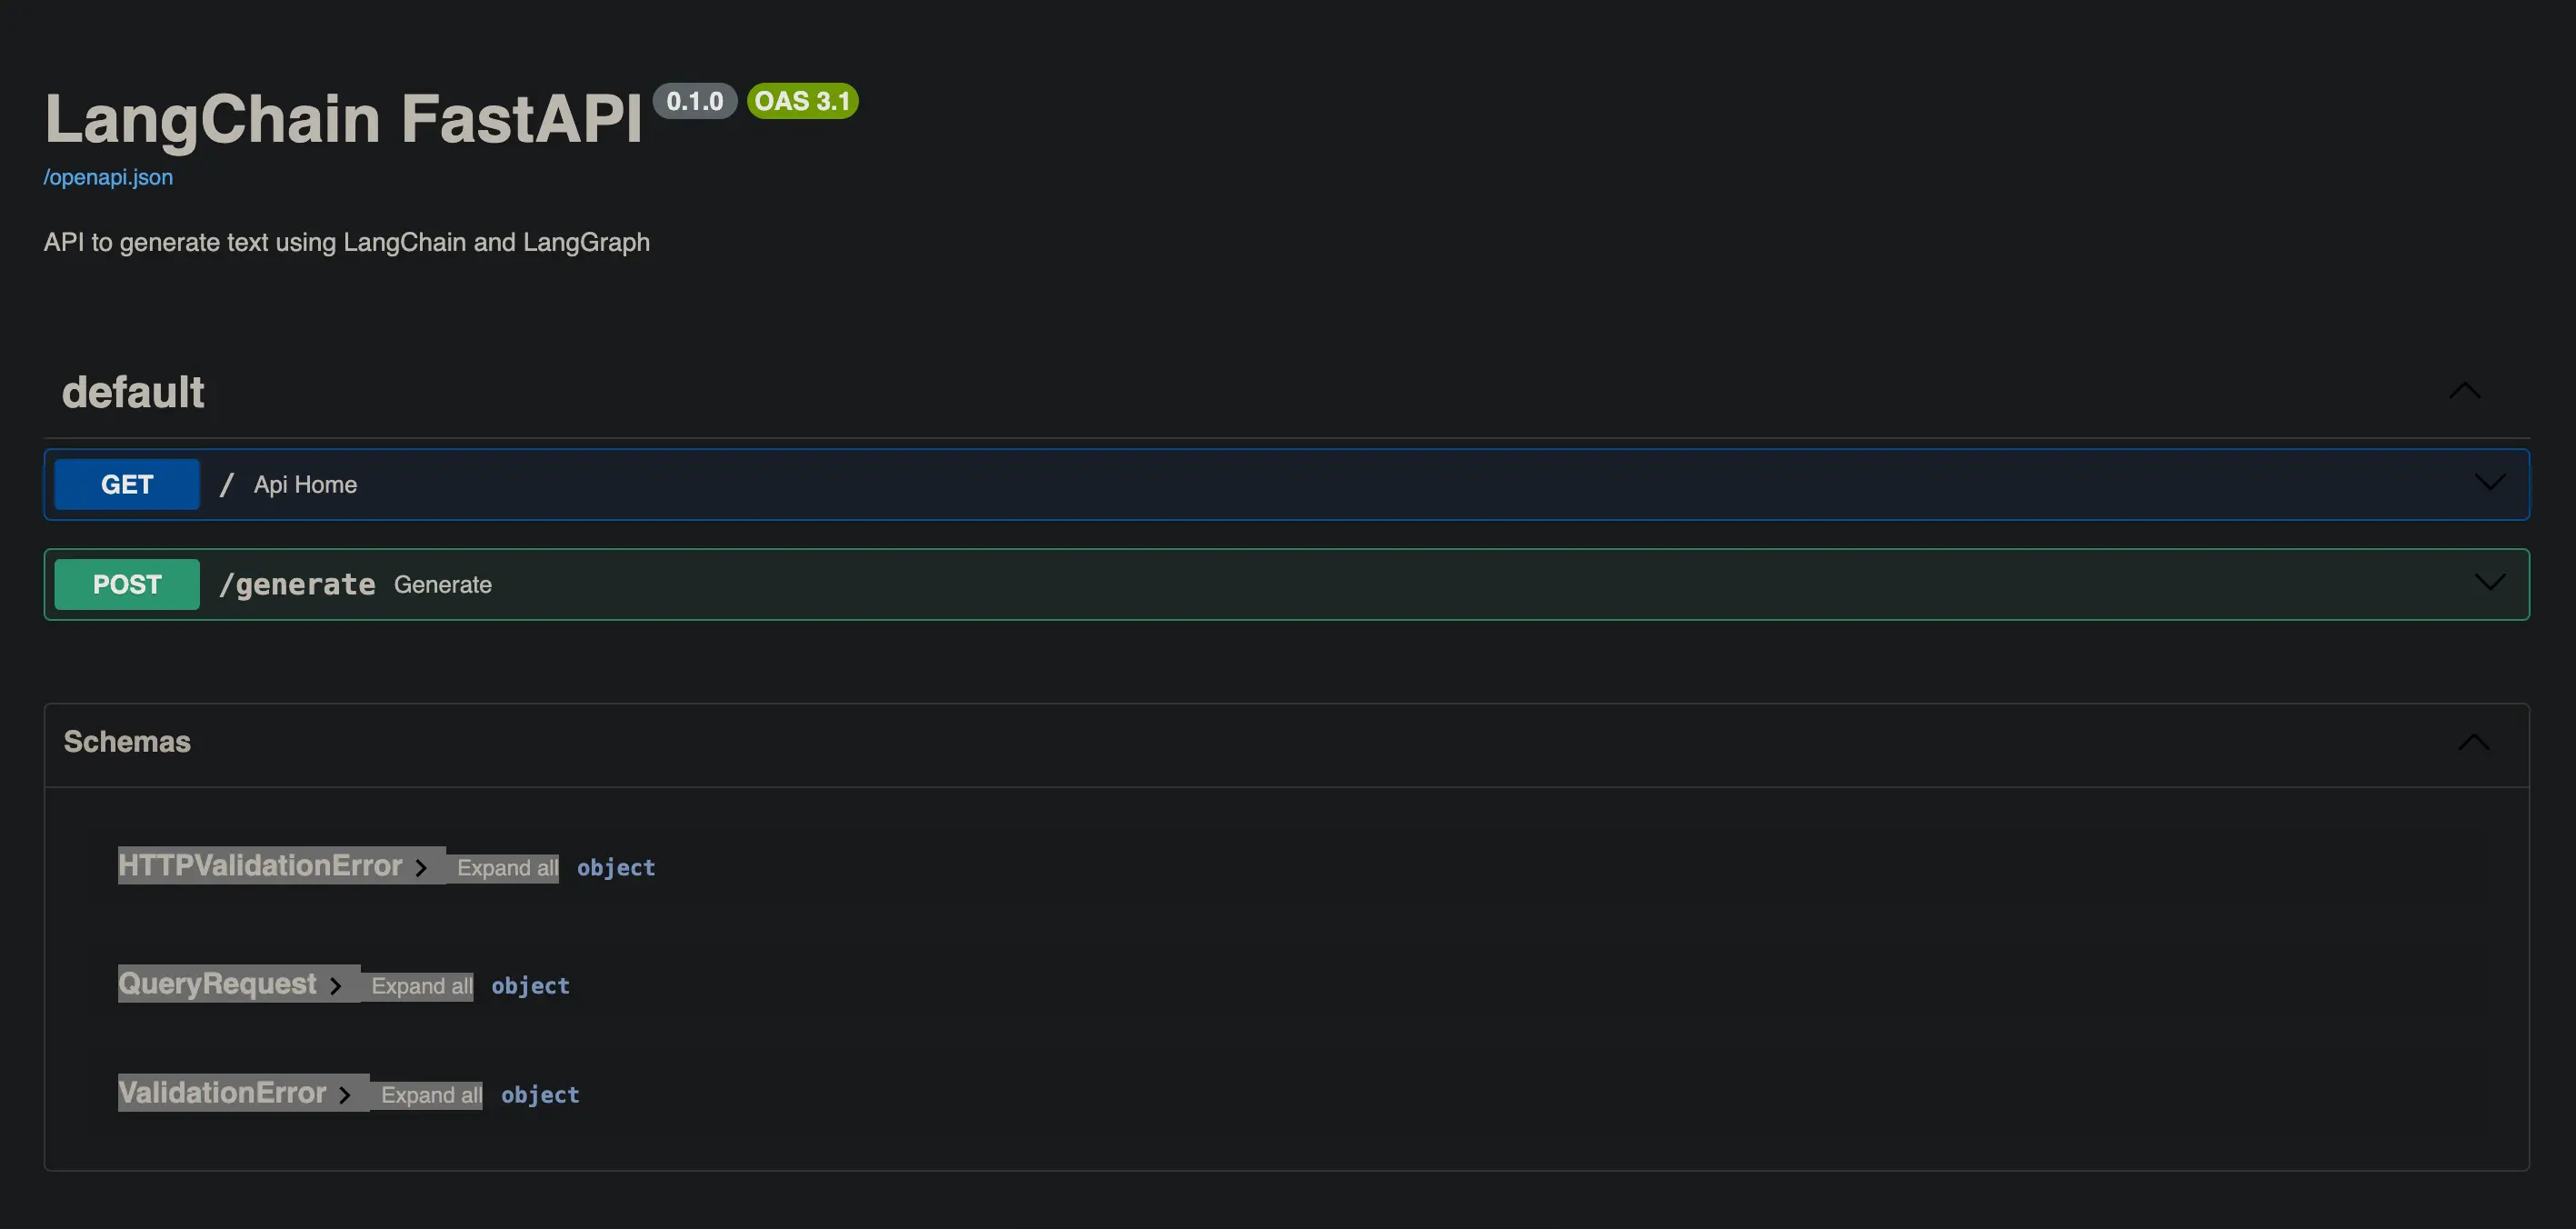The height and width of the screenshot is (1229, 2576).
Task: Click the POST method icon badge
Action: (126, 584)
